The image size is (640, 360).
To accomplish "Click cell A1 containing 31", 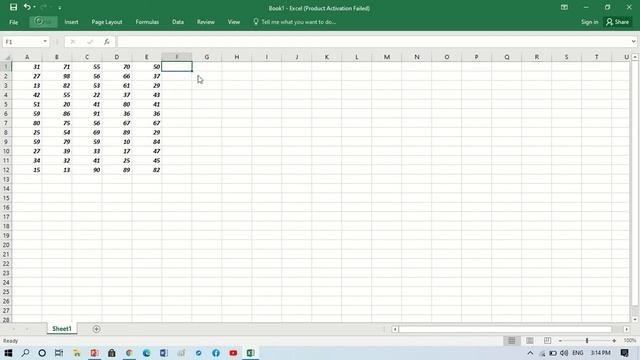I will tap(27, 67).
